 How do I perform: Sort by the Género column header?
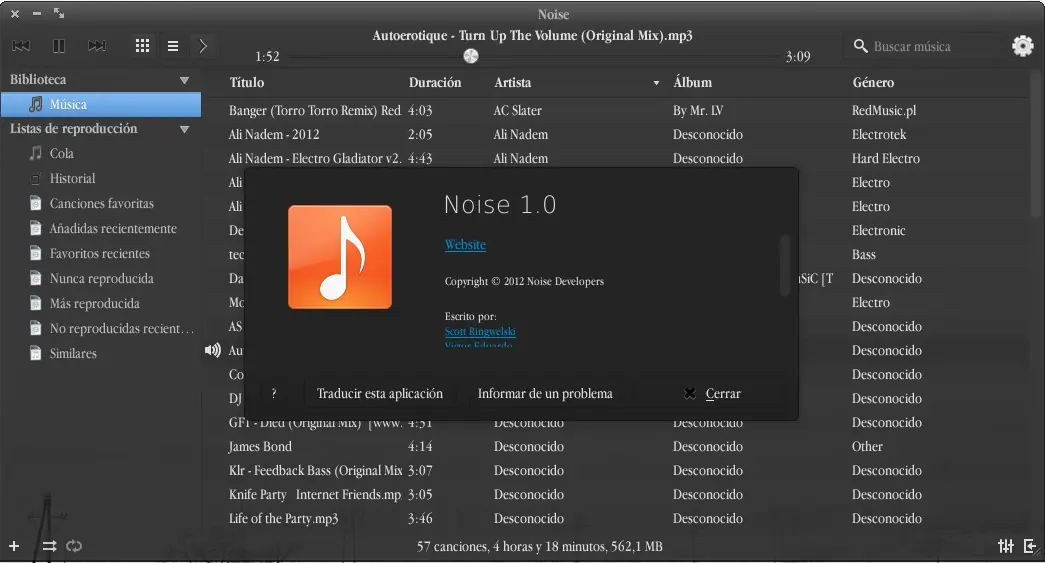click(x=873, y=83)
